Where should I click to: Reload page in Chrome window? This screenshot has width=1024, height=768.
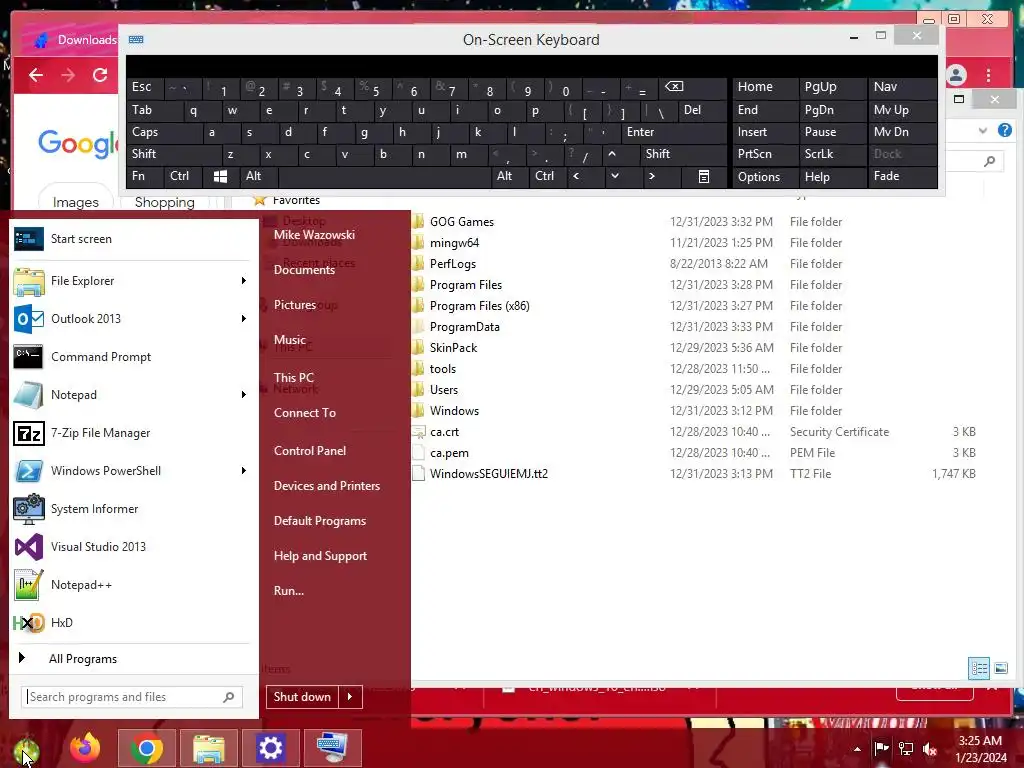[x=100, y=75]
